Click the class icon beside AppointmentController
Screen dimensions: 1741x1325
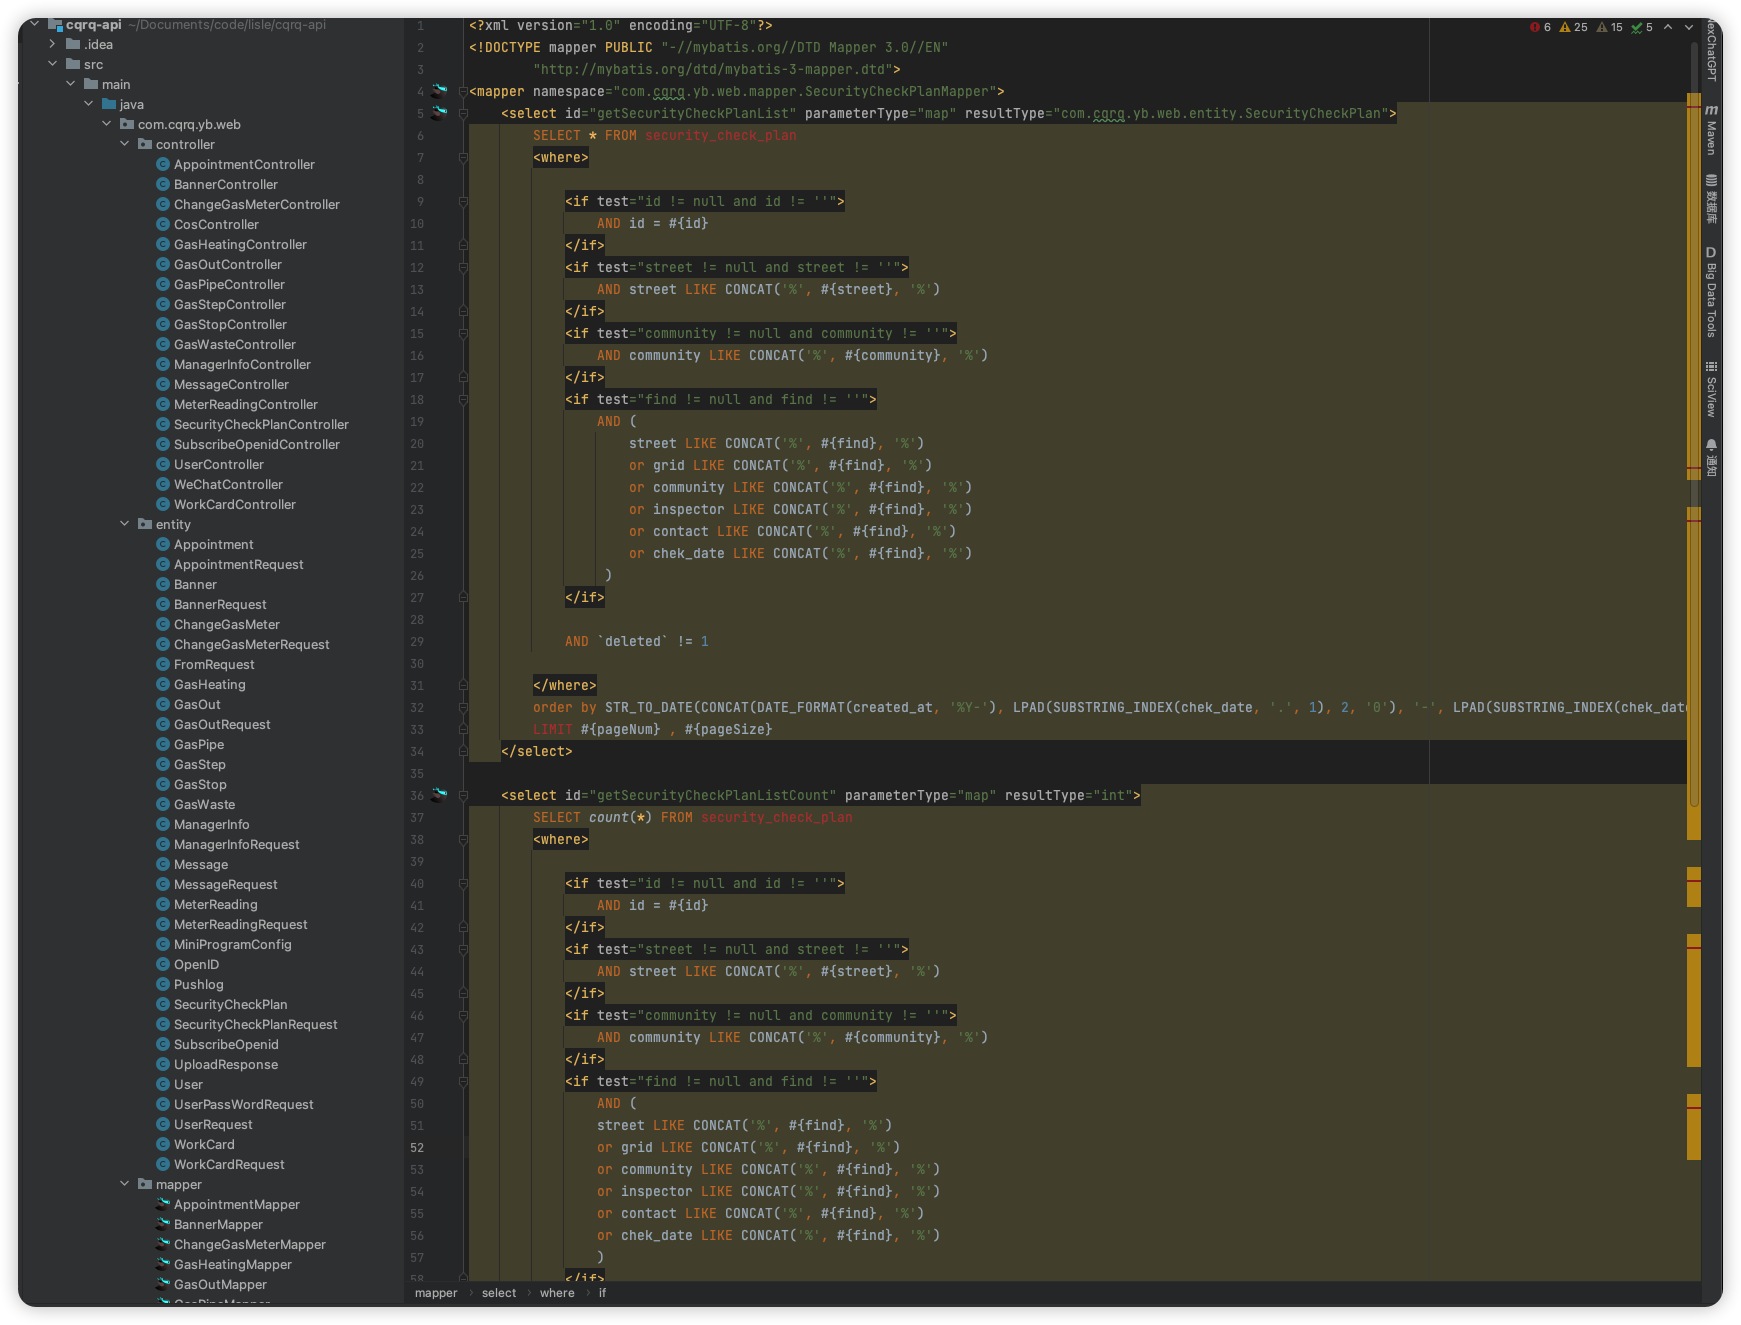(163, 164)
